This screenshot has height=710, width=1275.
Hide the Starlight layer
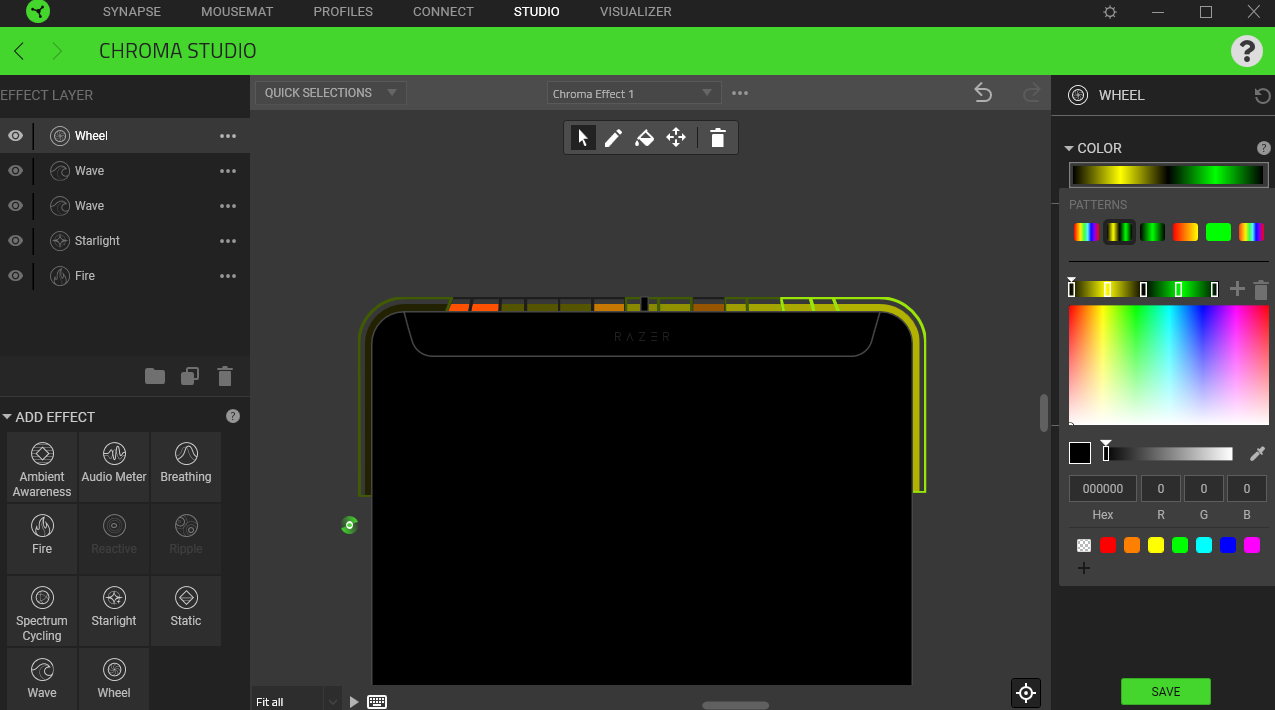coord(16,241)
